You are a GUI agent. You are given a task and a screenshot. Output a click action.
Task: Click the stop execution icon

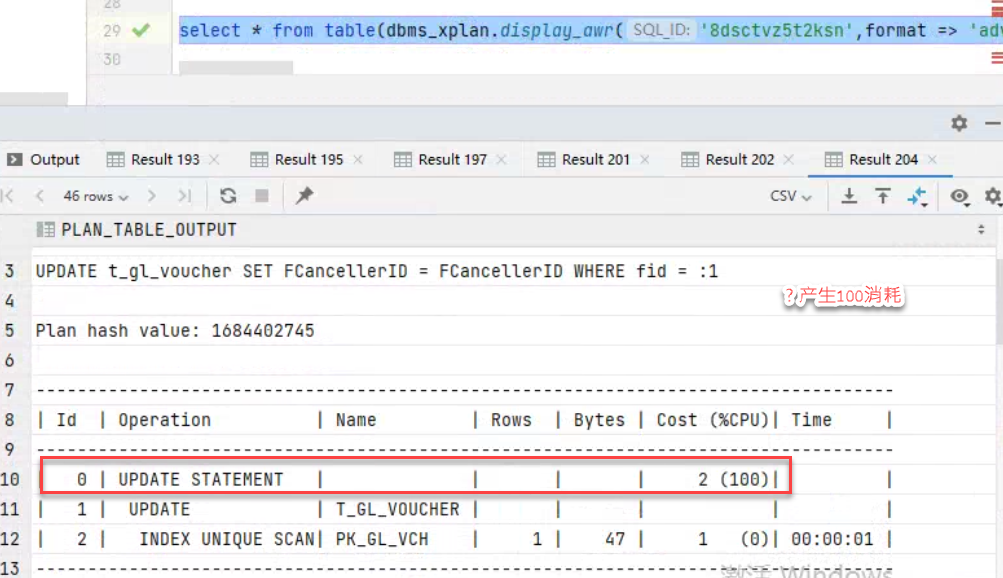(x=262, y=196)
